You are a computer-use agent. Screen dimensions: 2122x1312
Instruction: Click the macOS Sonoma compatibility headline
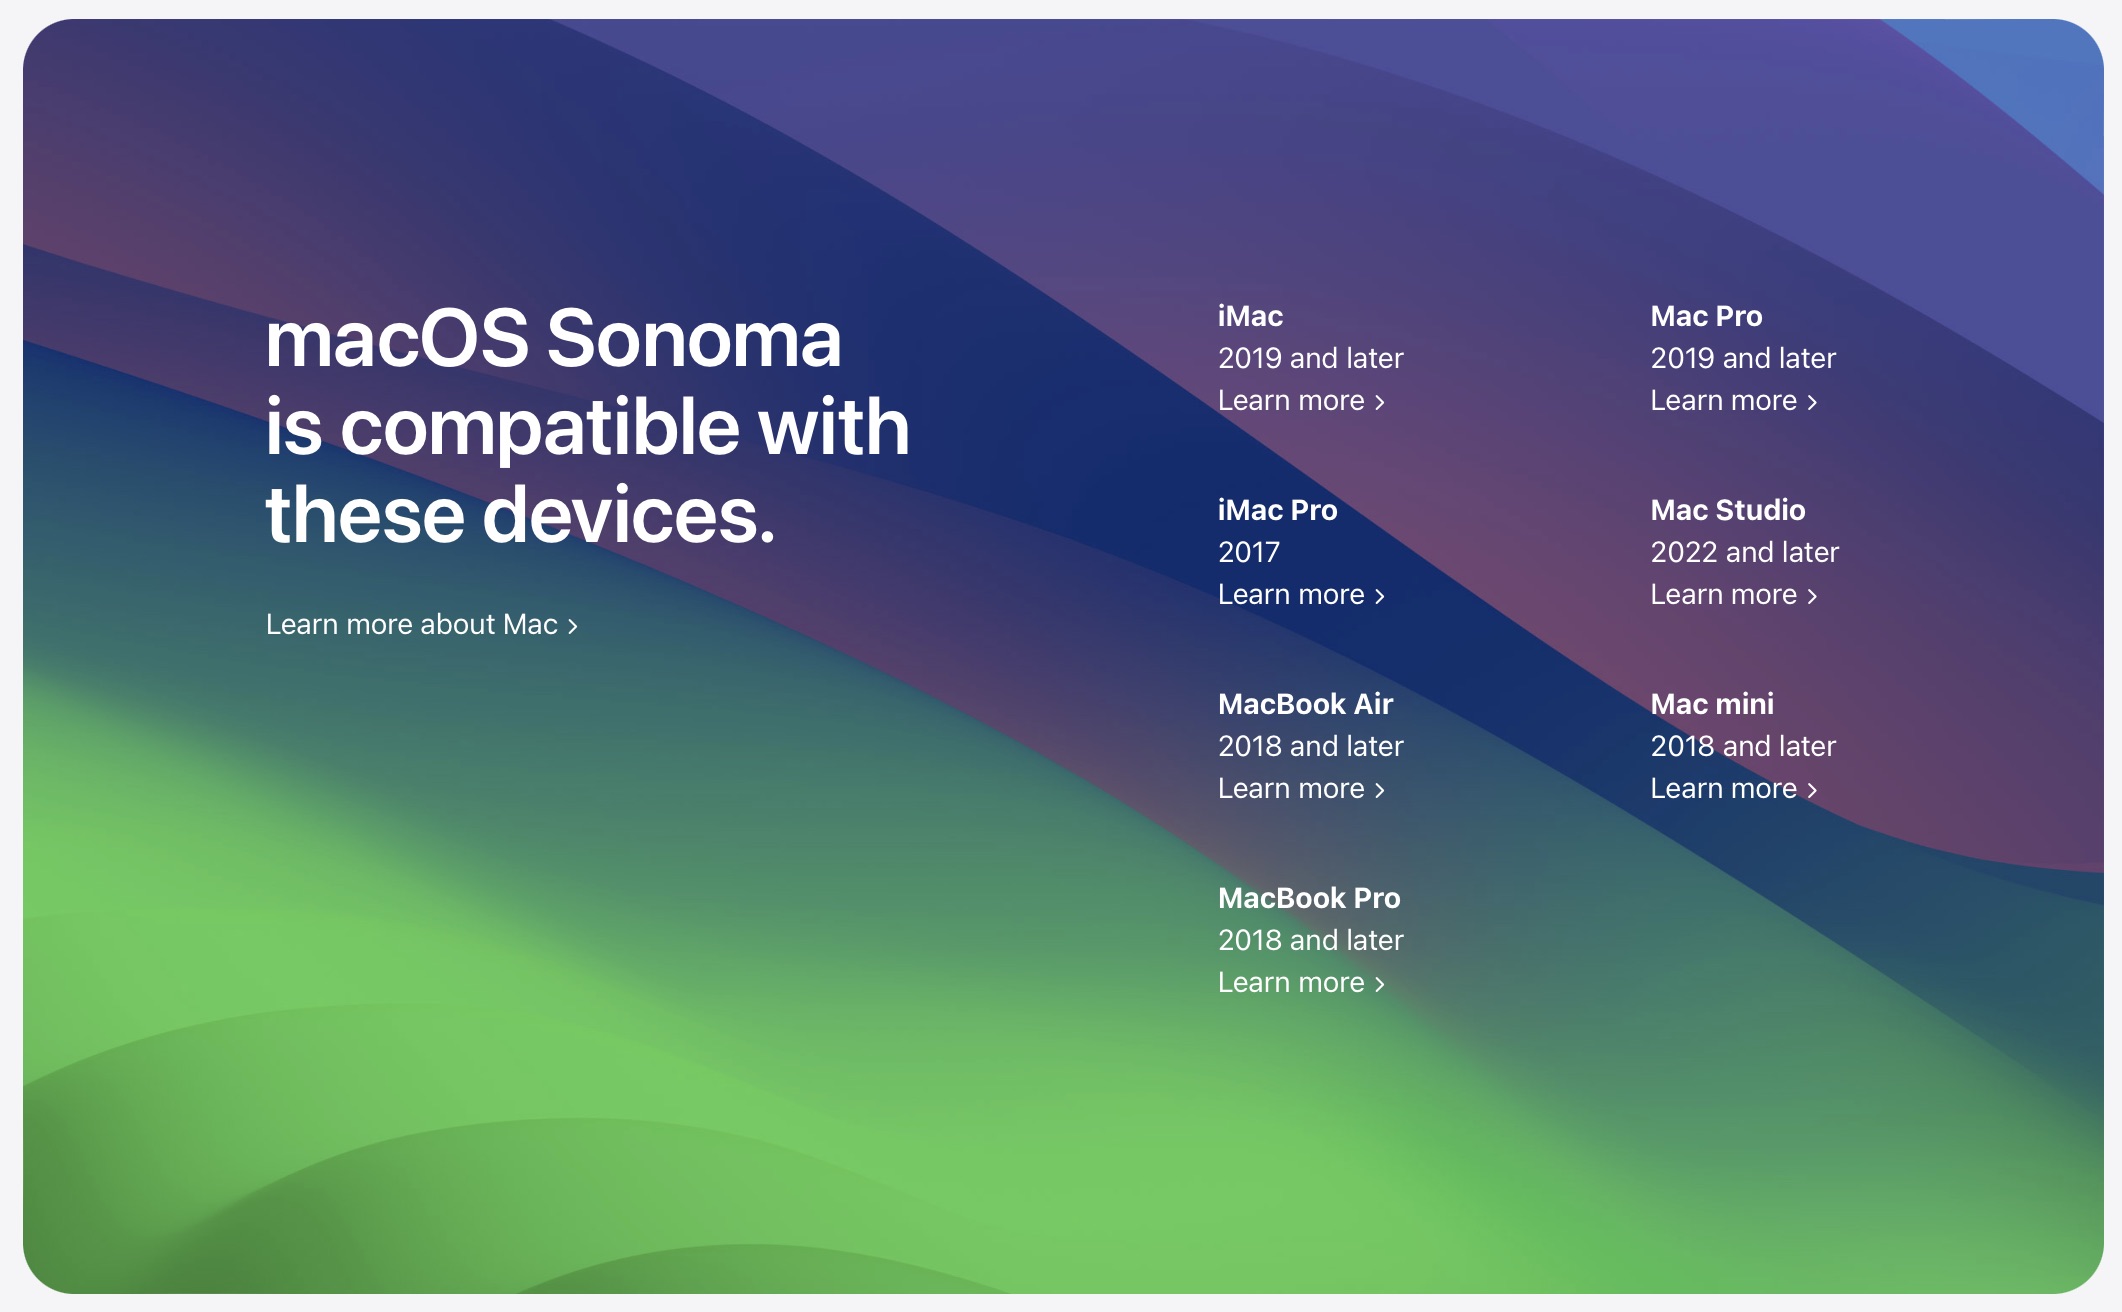coord(587,427)
